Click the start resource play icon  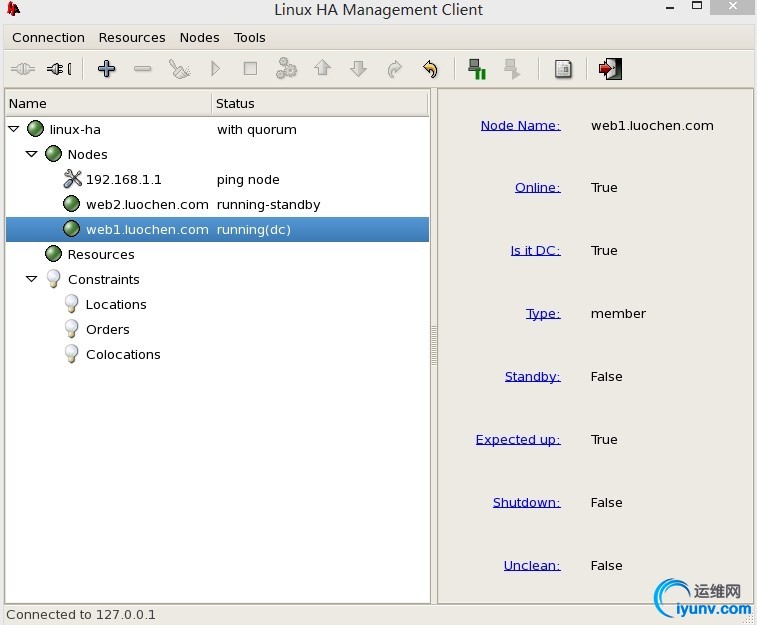point(215,69)
